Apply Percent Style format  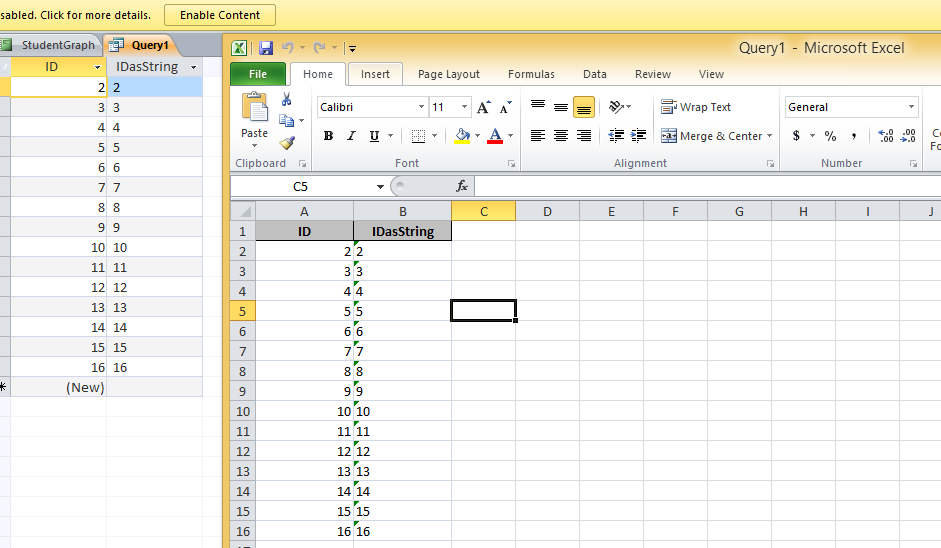click(831, 136)
